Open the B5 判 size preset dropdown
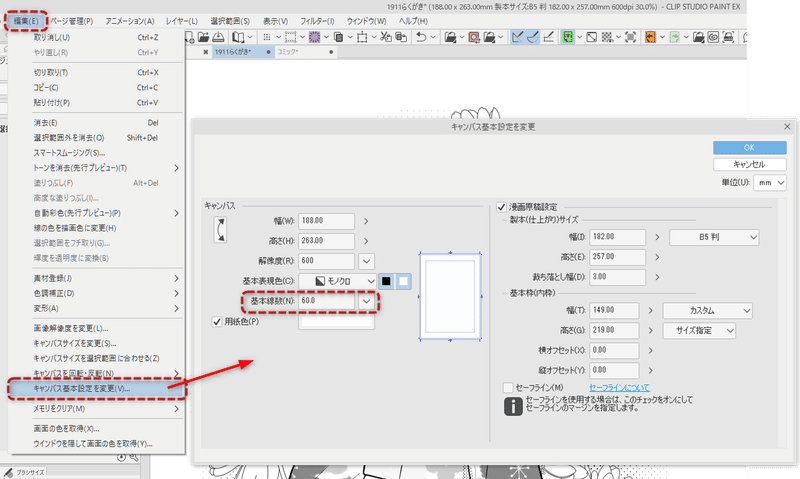 714,237
